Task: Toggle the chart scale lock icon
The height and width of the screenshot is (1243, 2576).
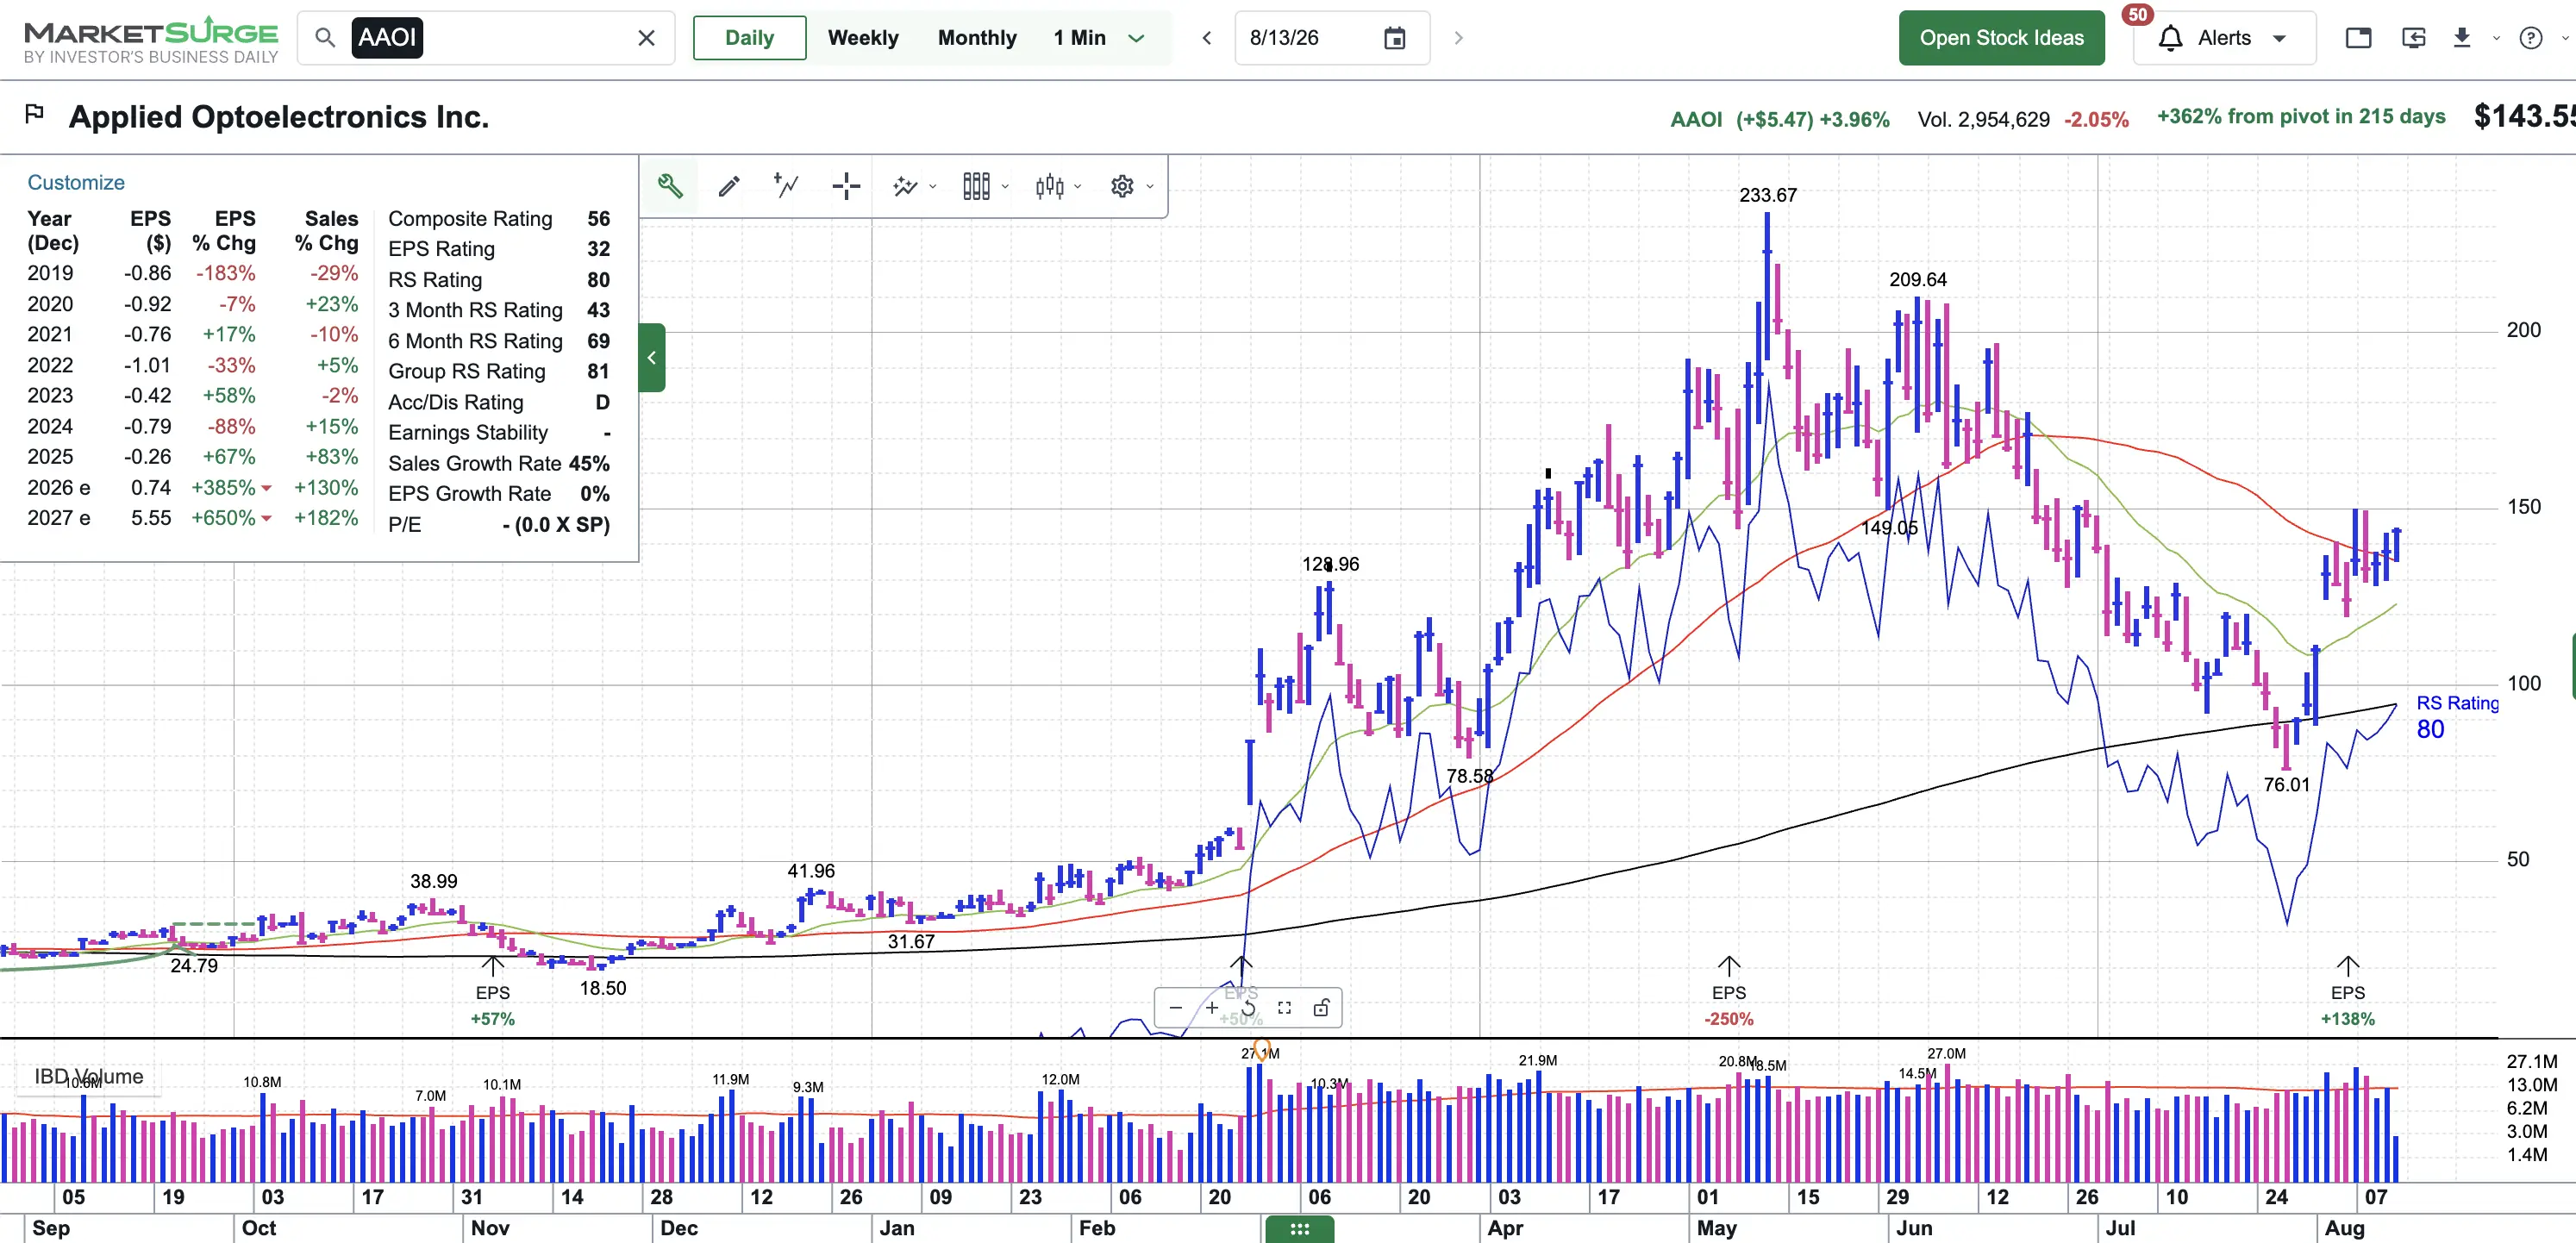Action: pyautogui.click(x=1321, y=1008)
